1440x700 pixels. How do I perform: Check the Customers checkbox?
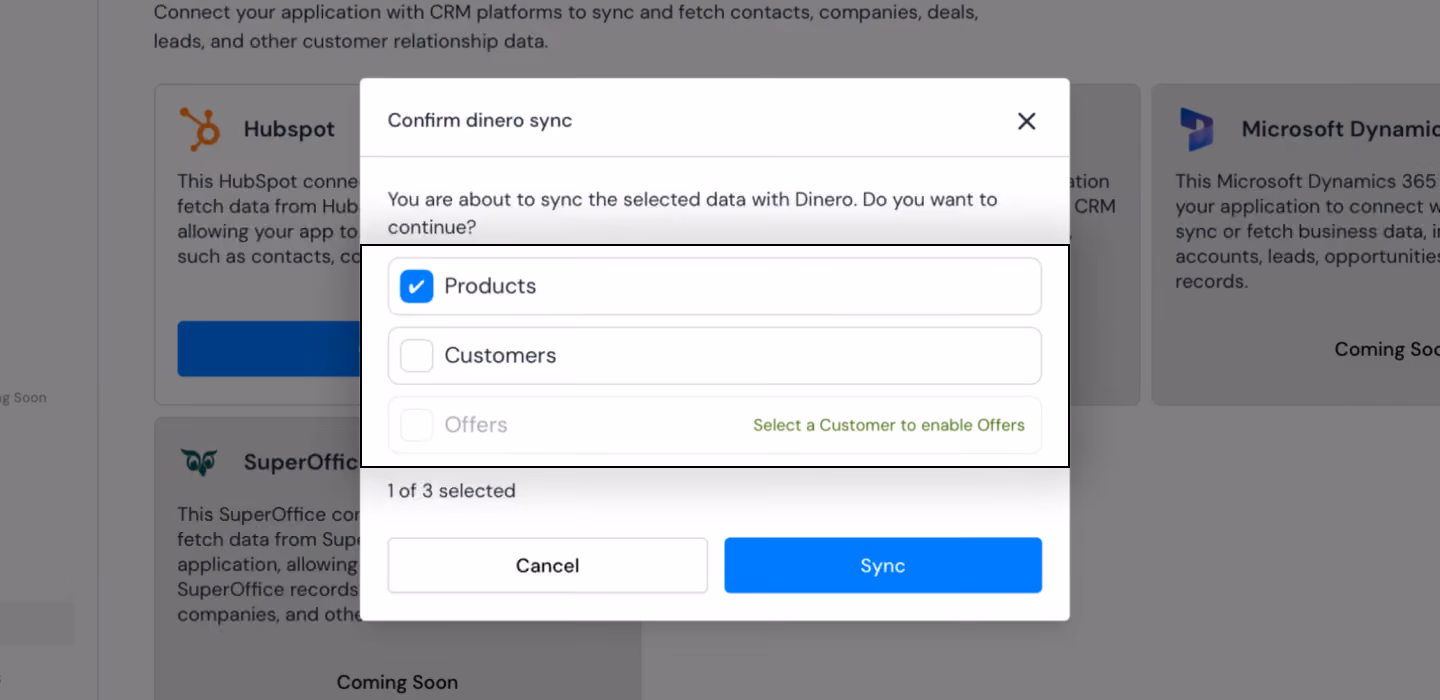(x=416, y=355)
